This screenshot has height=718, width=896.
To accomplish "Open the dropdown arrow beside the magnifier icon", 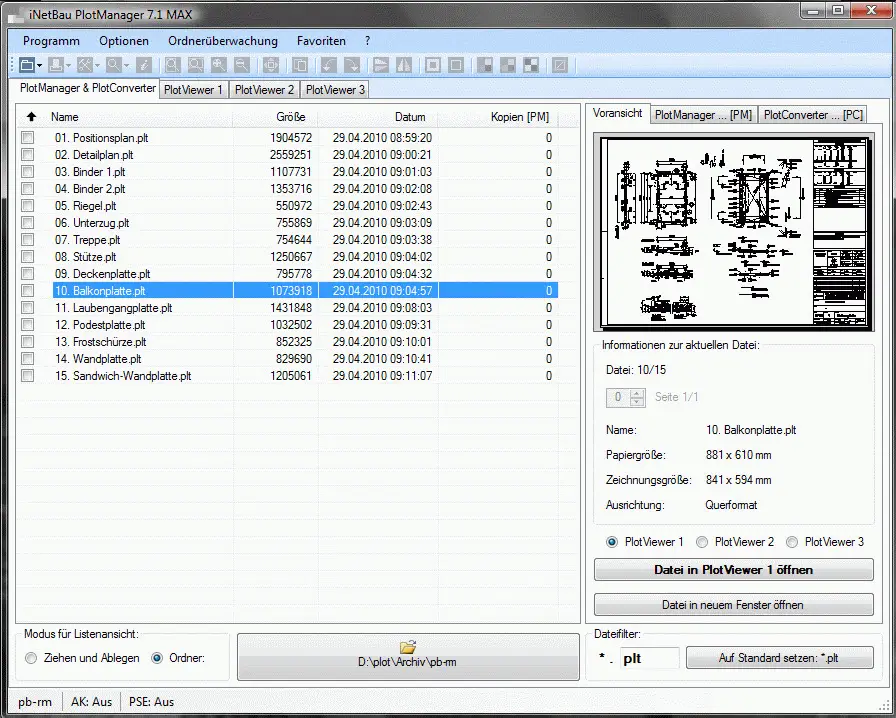I will (127, 66).
